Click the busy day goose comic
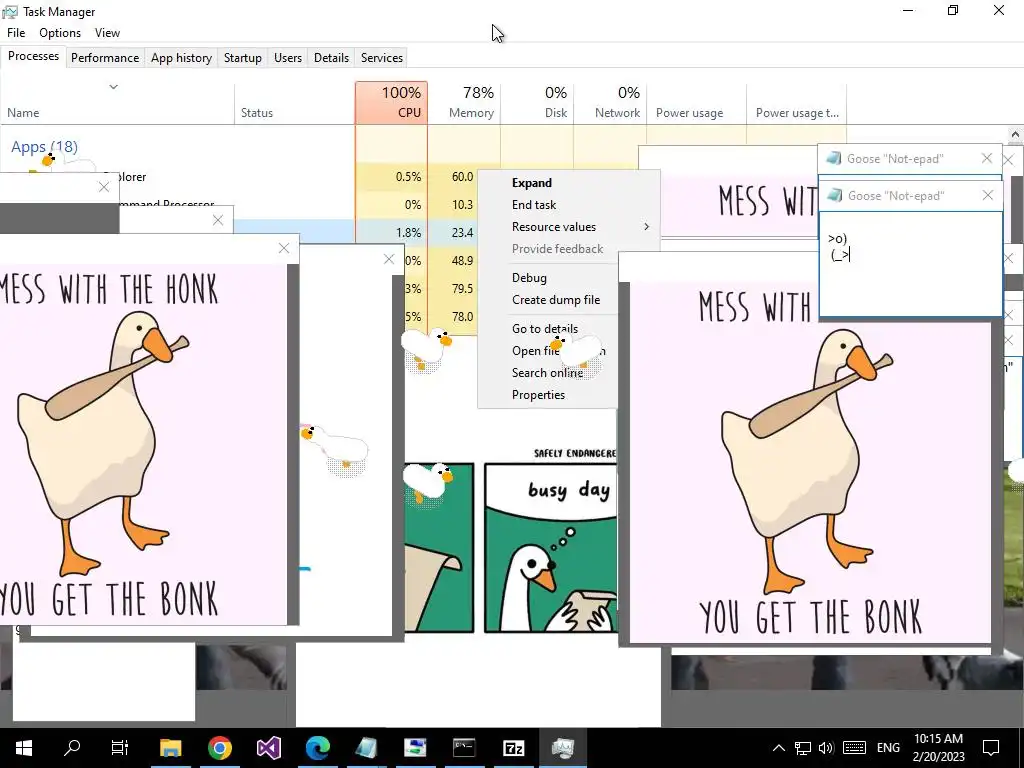The image size is (1024, 768). [x=550, y=547]
